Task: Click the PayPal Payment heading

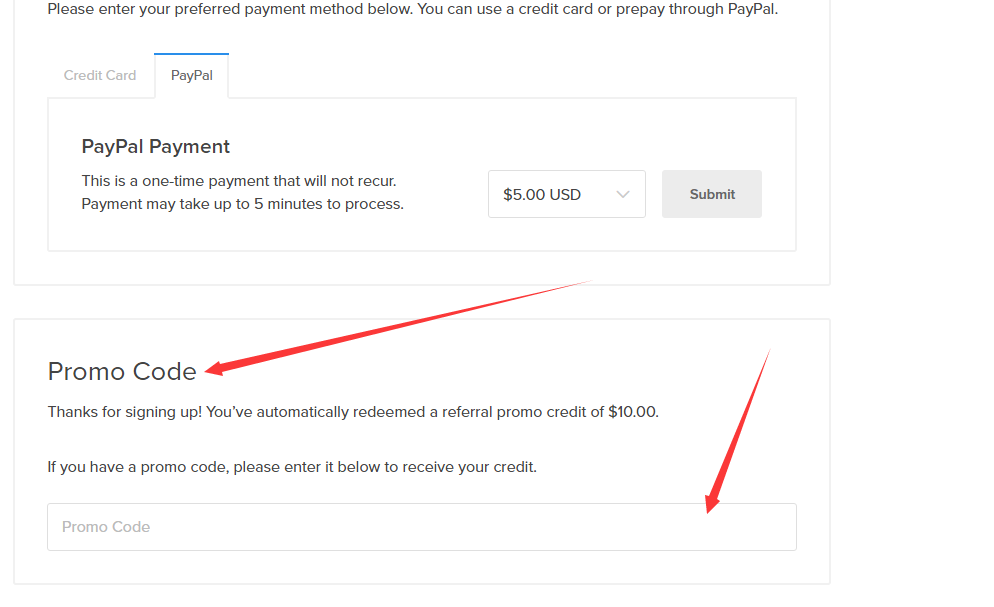Action: 156,147
